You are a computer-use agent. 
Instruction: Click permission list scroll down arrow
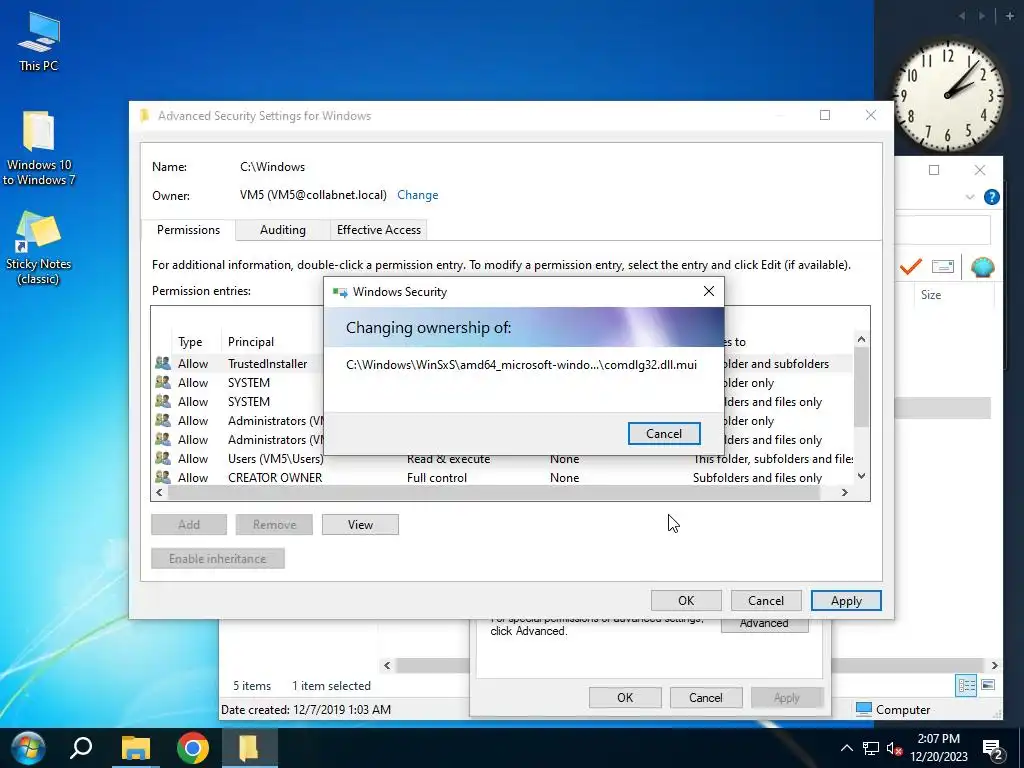[861, 475]
